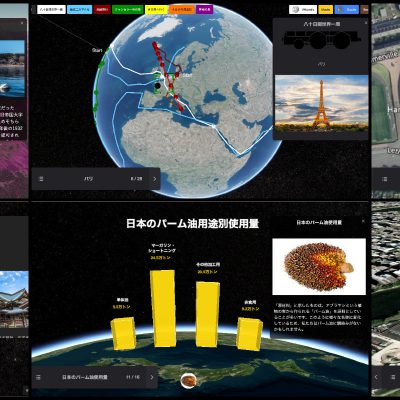The width and height of the screenshot is (400, 400).
Task: Click the black circular marker on Europe
Action: coord(157,86)
